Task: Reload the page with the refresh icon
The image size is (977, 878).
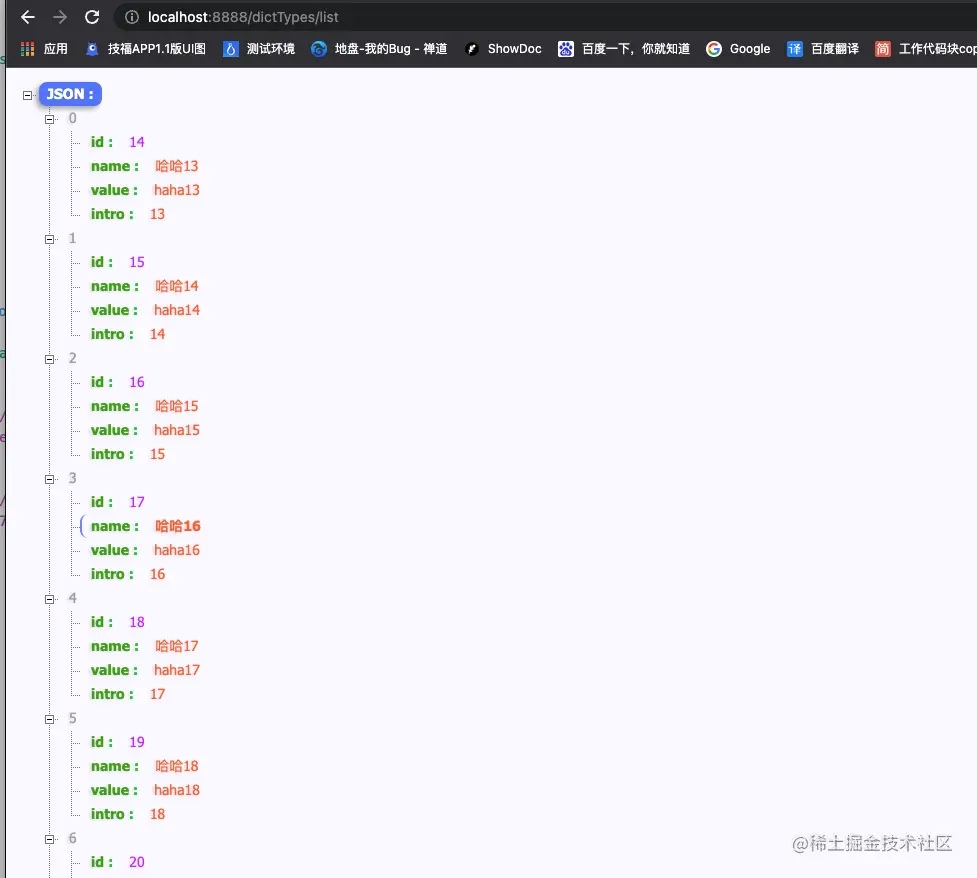Action: 92,17
